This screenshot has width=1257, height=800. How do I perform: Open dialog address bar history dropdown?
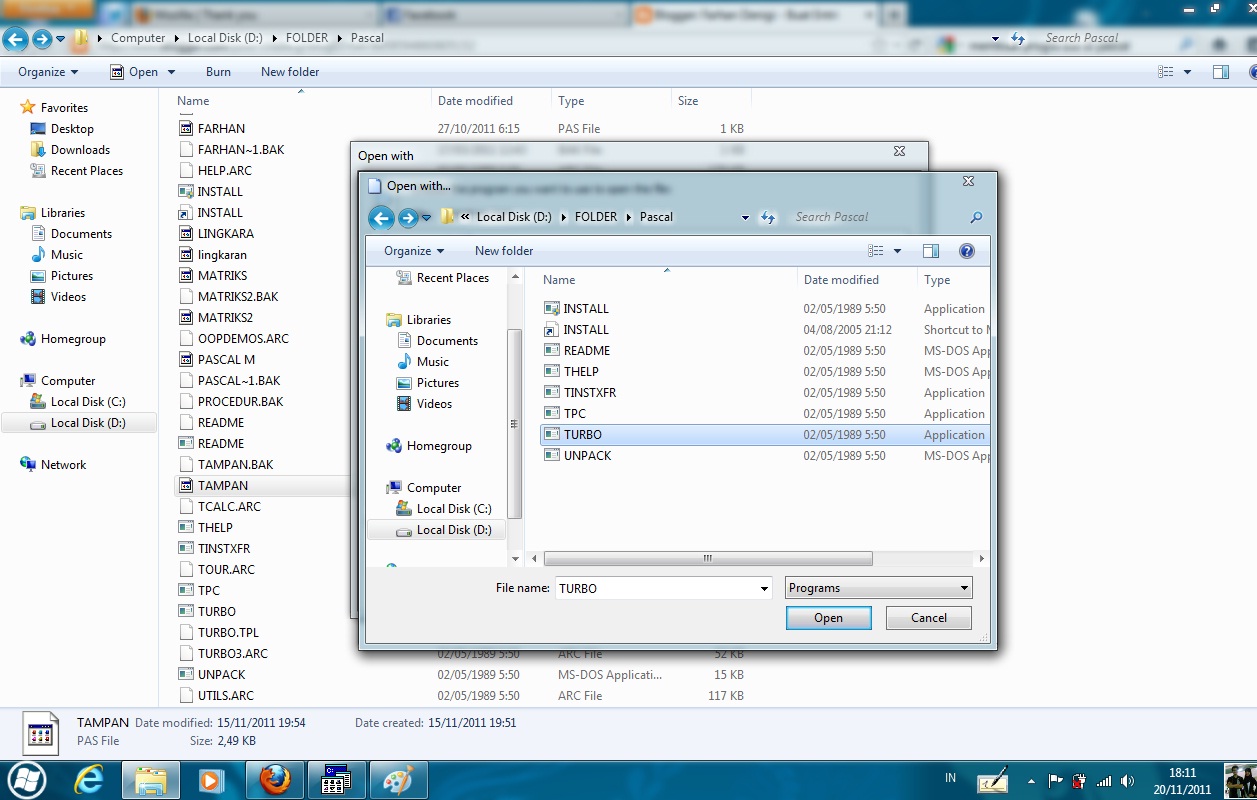click(x=745, y=217)
